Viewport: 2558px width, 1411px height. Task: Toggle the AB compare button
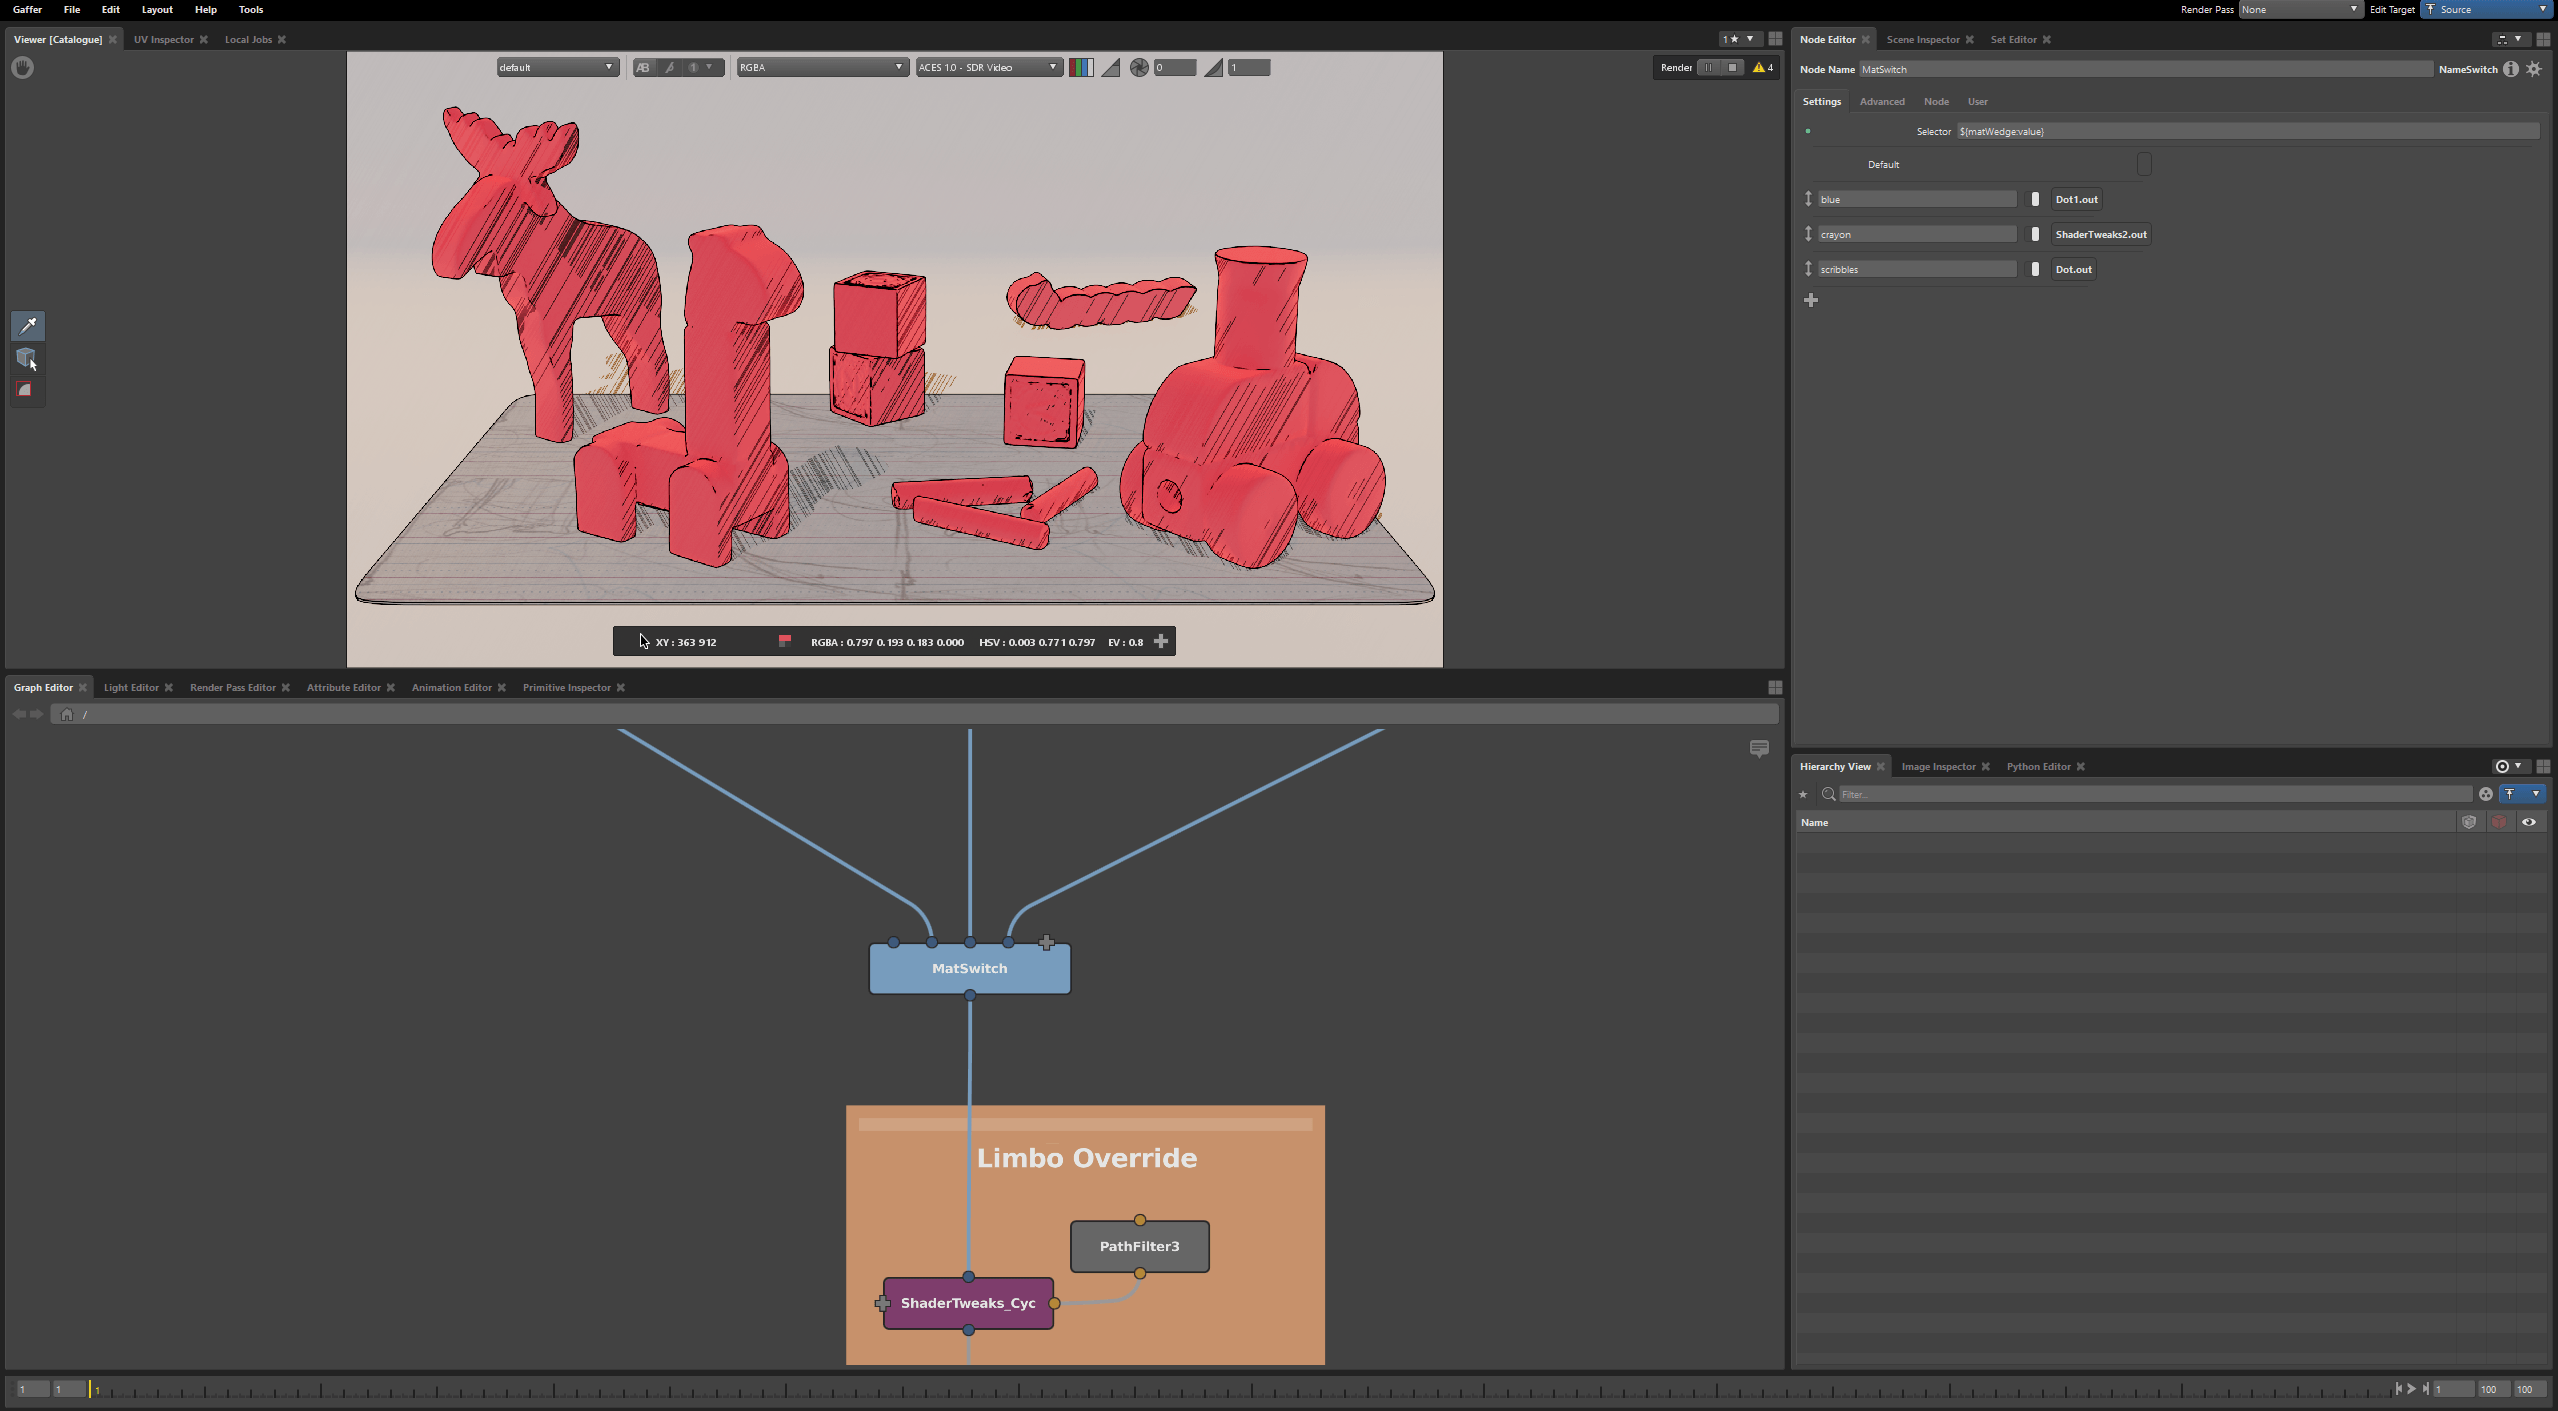click(643, 68)
